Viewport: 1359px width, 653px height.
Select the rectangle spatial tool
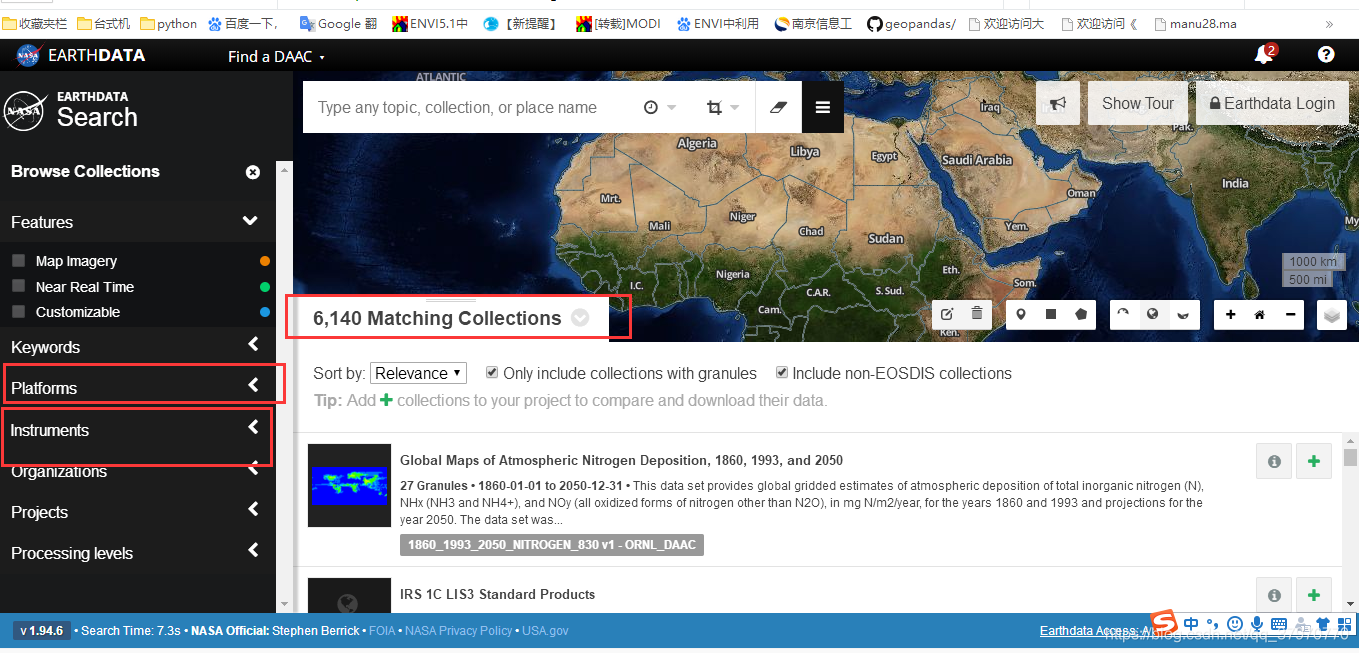[x=1051, y=314]
